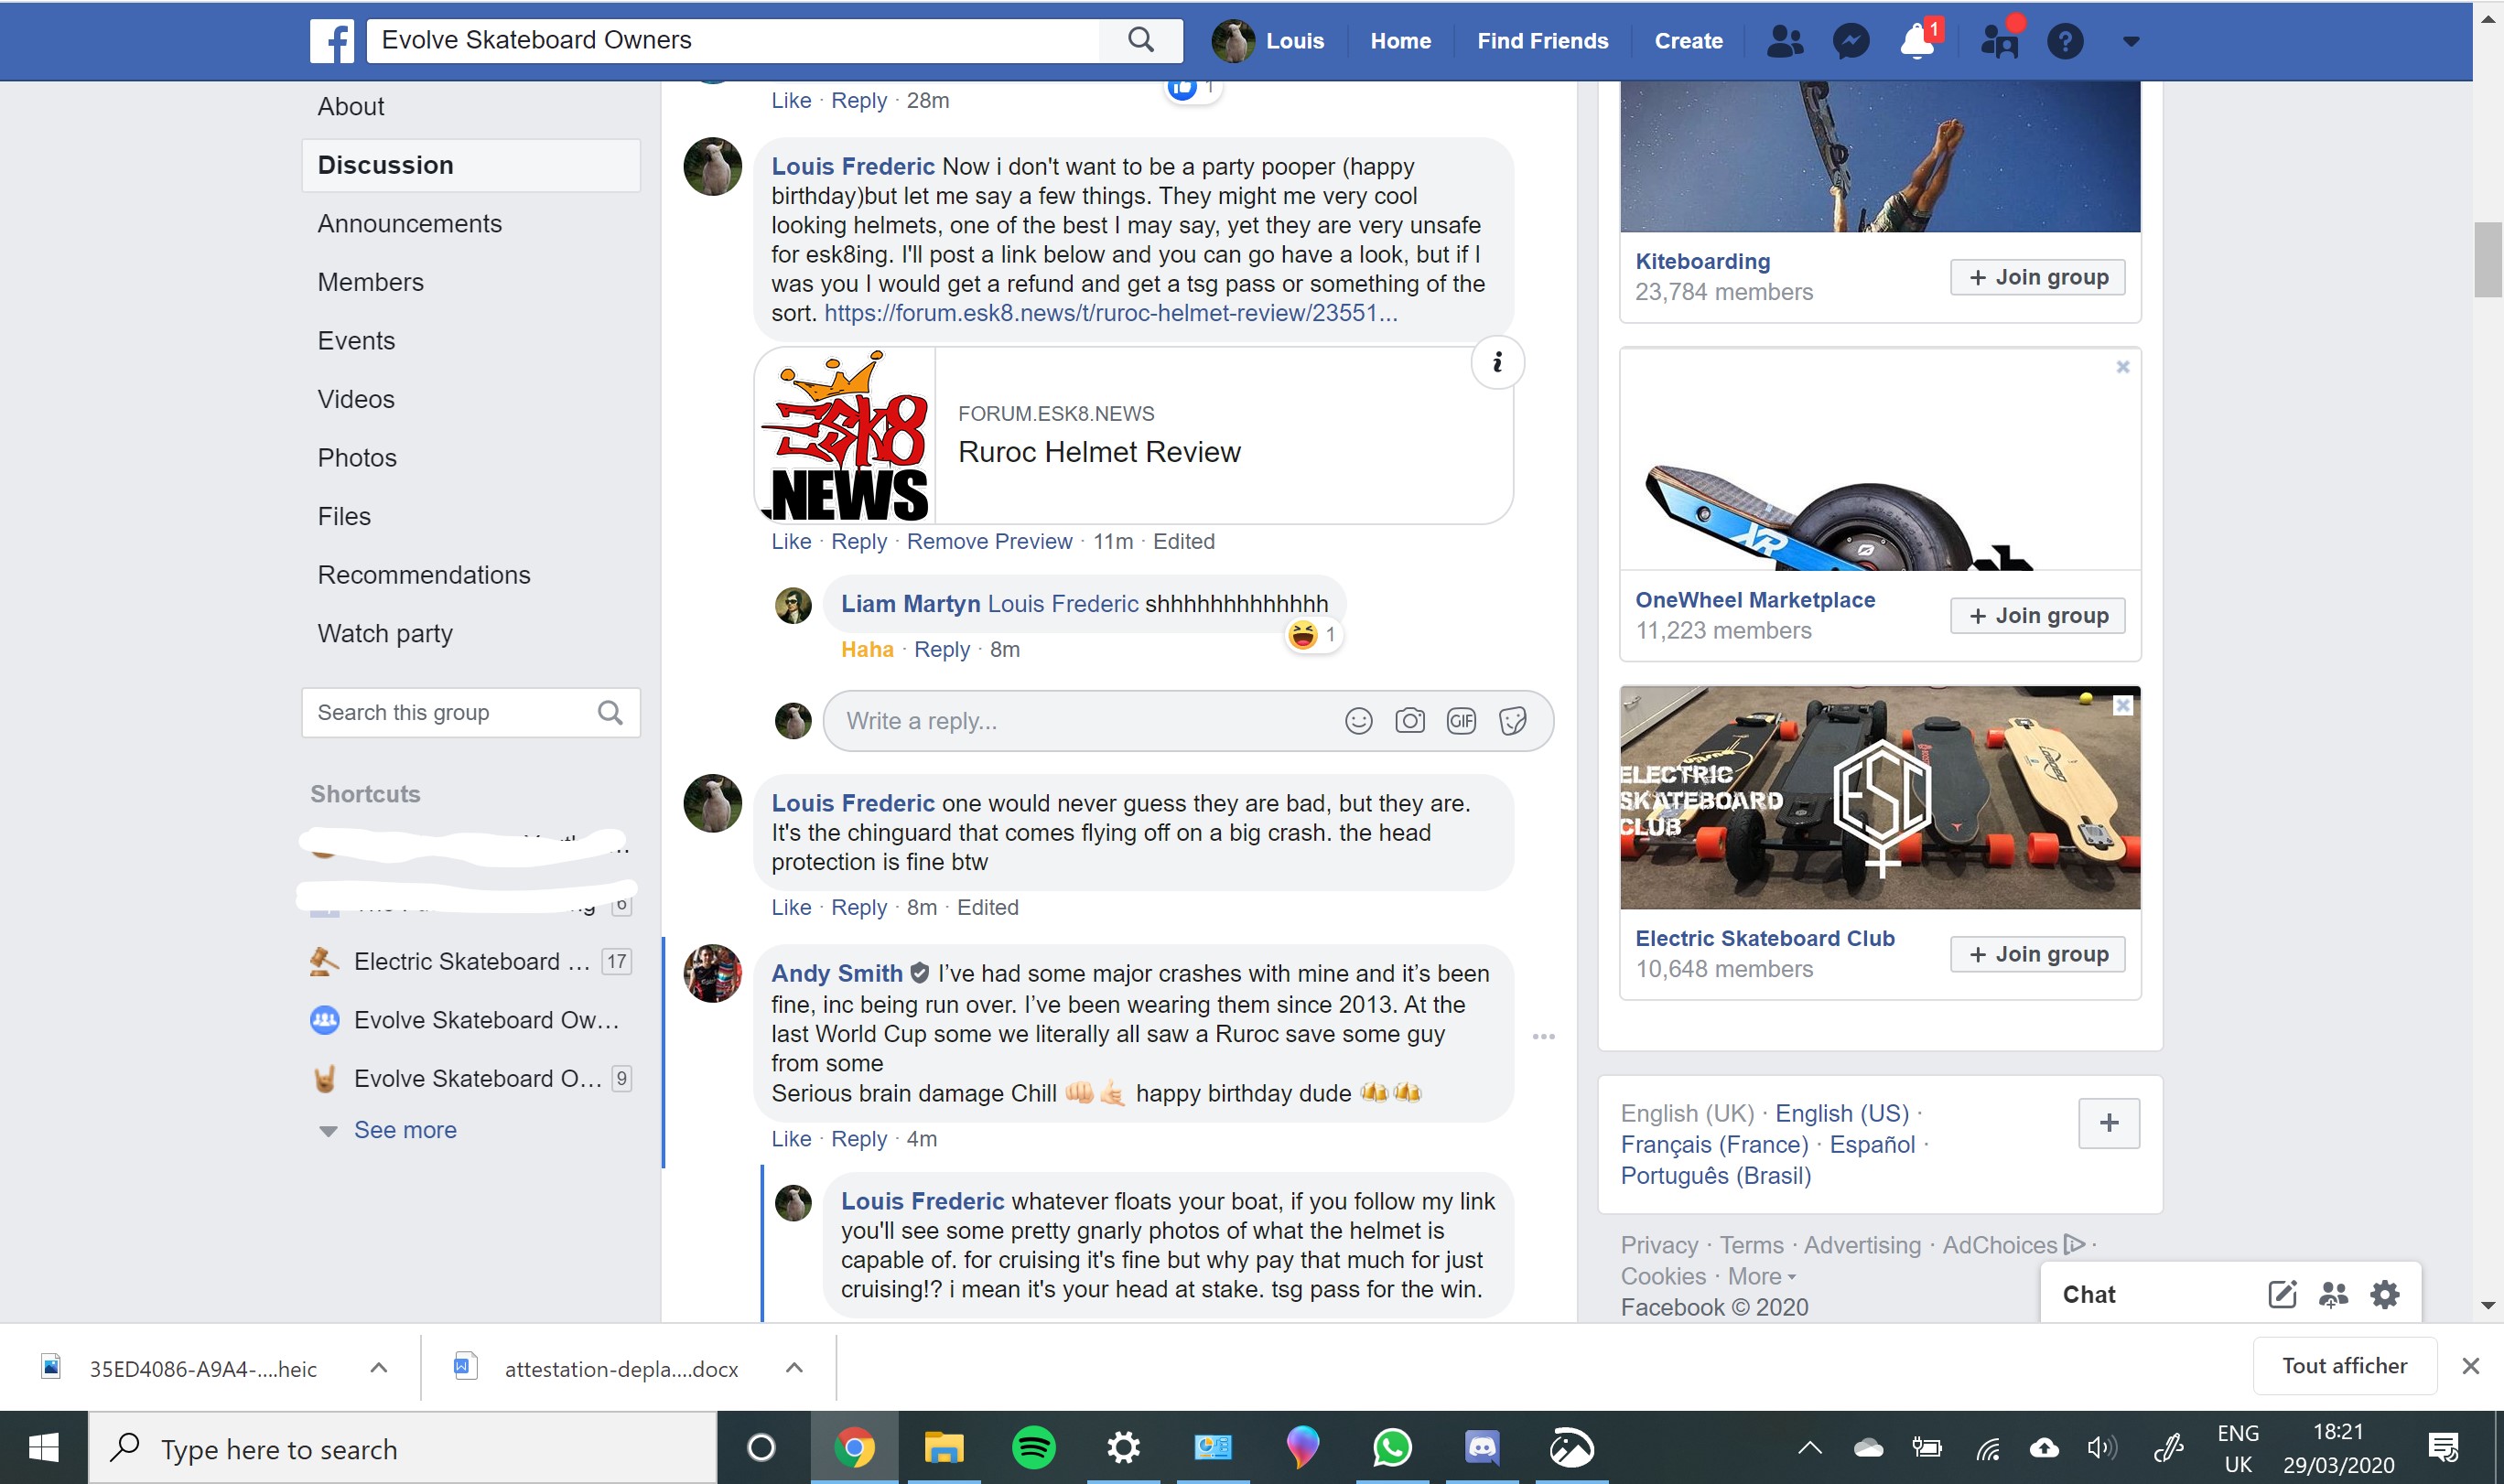Click Tout afficher in downloads bar
This screenshot has width=2504, height=1484.
point(2344,1366)
